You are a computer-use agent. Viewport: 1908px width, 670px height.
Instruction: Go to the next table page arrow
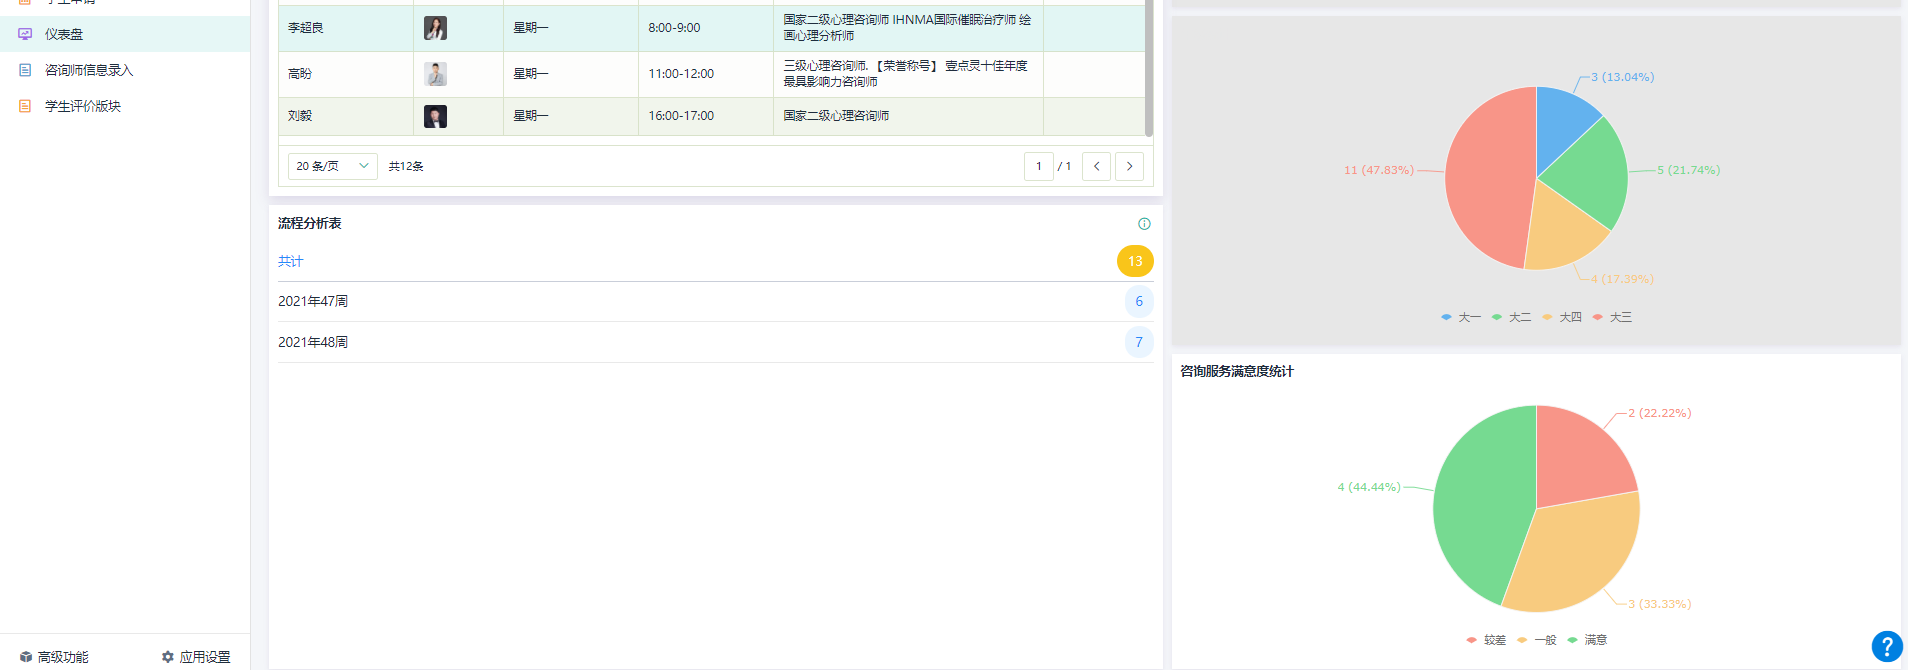(x=1129, y=166)
